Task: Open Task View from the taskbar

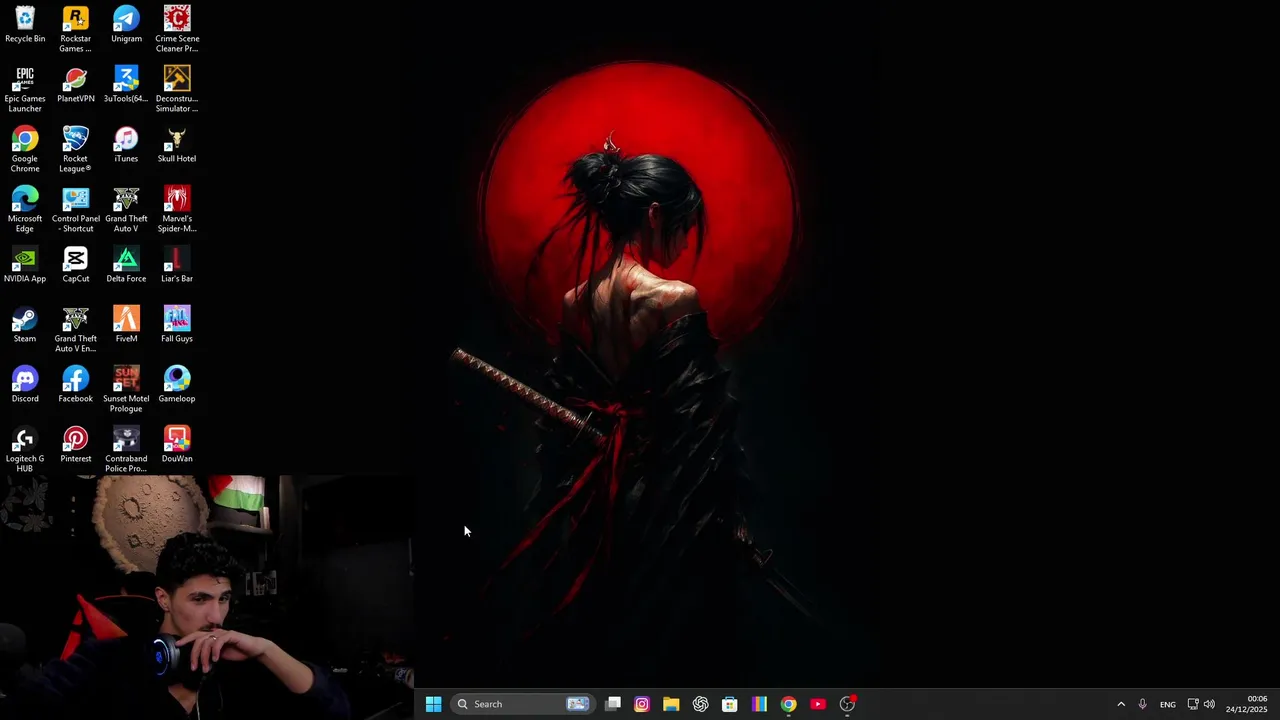Action: pyautogui.click(x=613, y=704)
